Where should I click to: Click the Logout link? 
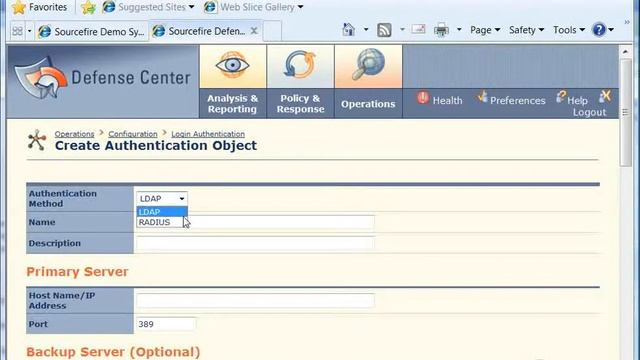tap(589, 112)
